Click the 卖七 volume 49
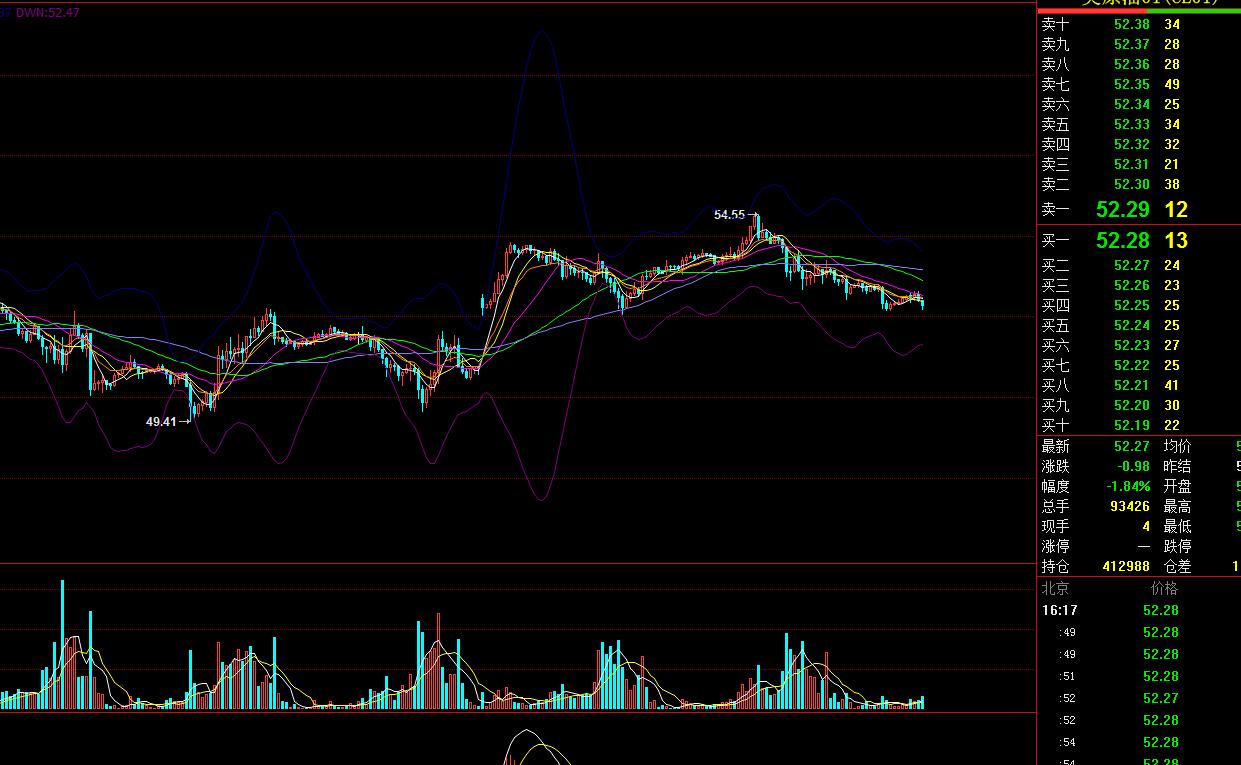The width and height of the screenshot is (1241, 765). click(x=1172, y=84)
